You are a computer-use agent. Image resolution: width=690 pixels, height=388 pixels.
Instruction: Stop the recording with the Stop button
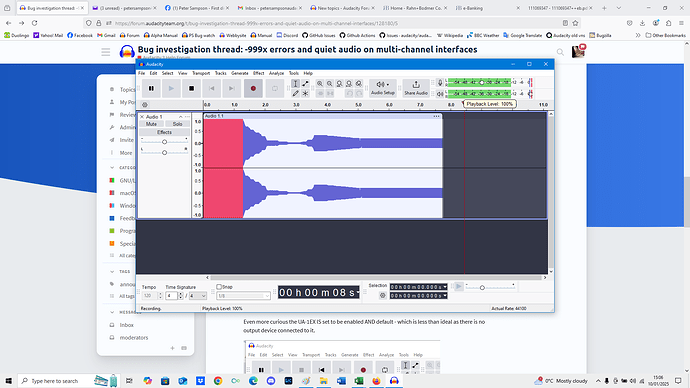tap(191, 88)
